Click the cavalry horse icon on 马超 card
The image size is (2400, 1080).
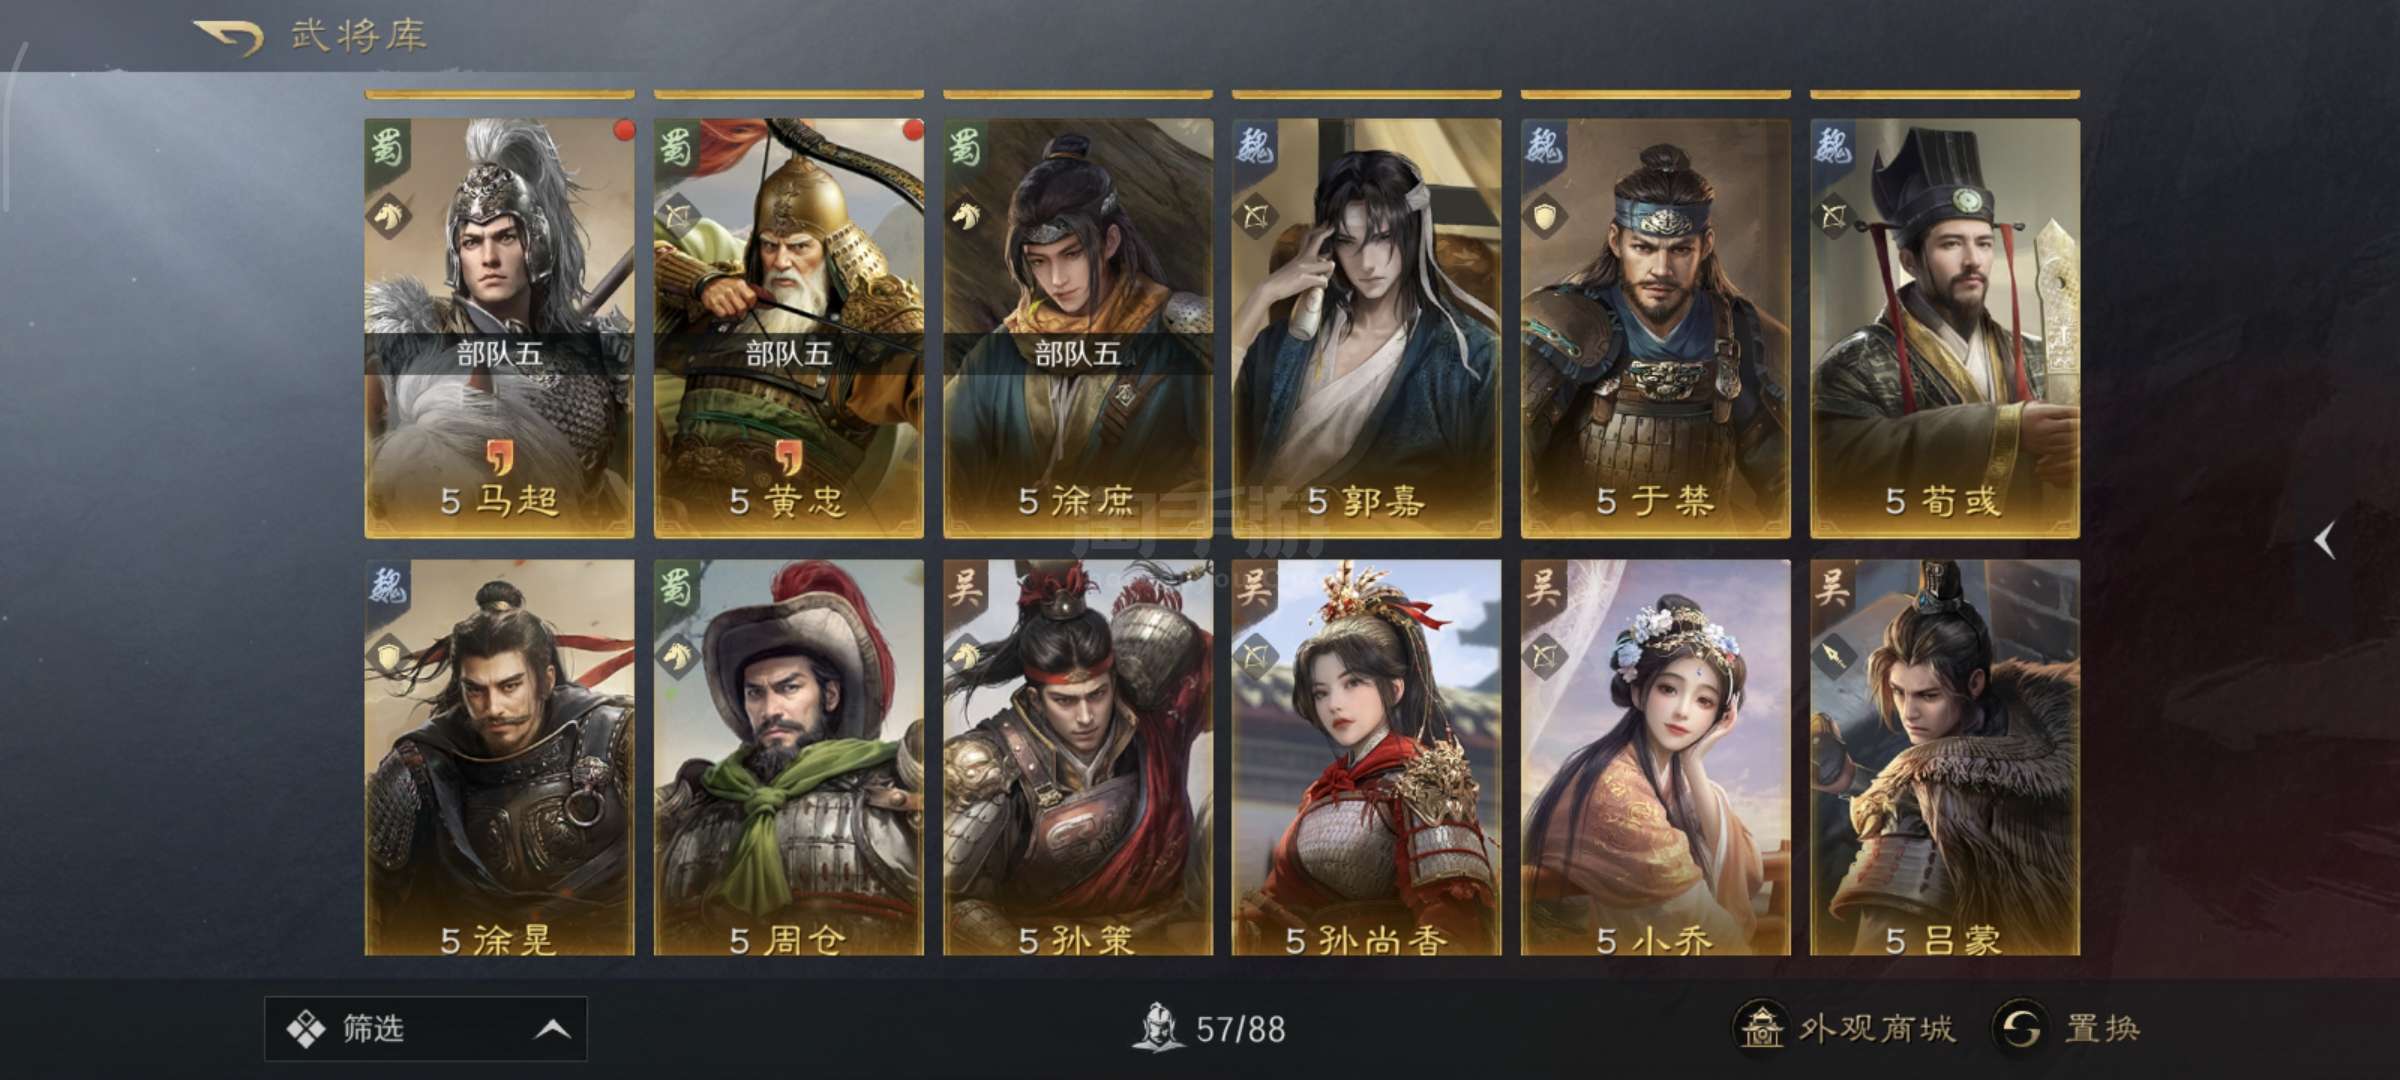389,215
